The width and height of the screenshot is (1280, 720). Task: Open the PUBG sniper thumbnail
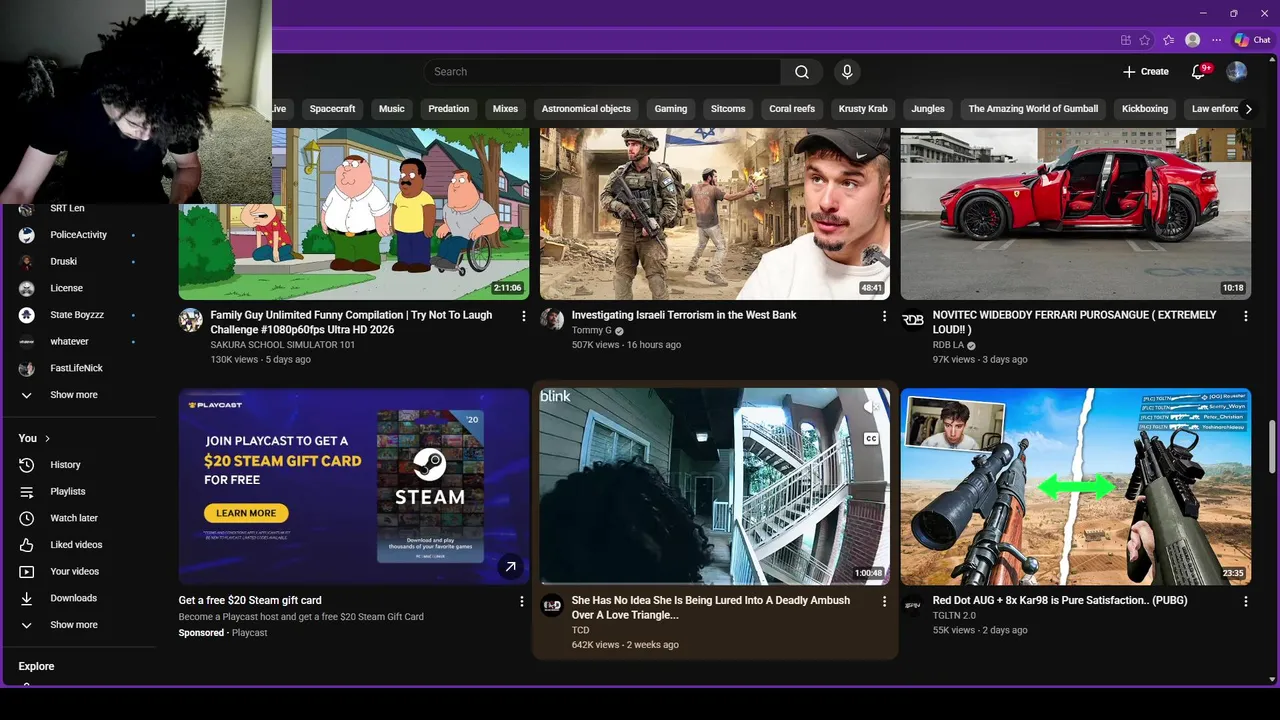coord(1076,487)
